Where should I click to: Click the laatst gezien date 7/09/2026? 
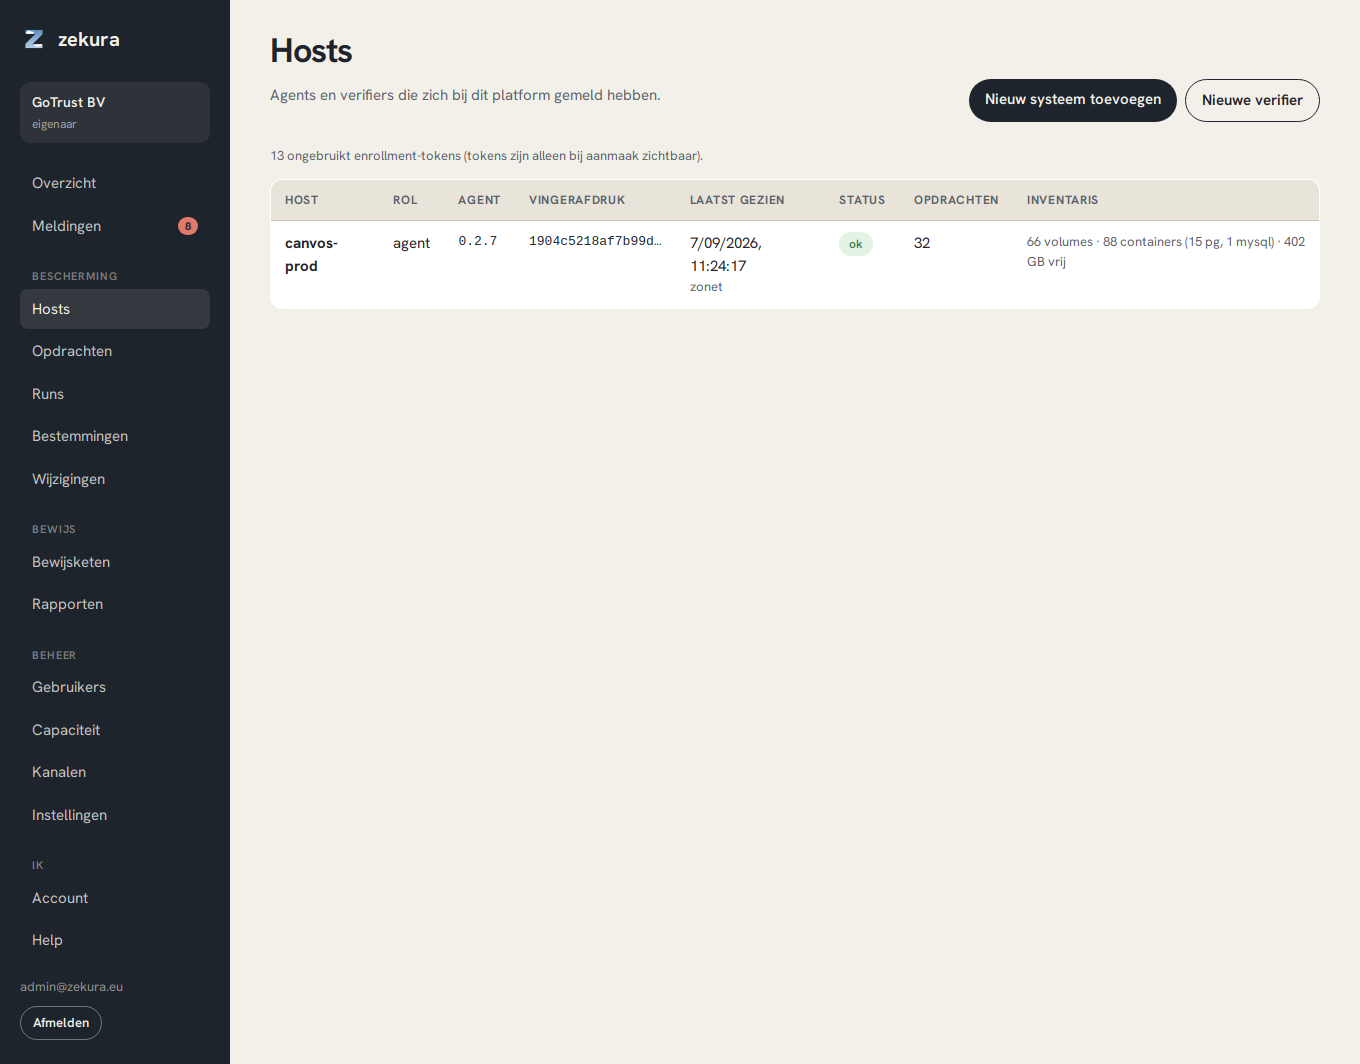(726, 243)
